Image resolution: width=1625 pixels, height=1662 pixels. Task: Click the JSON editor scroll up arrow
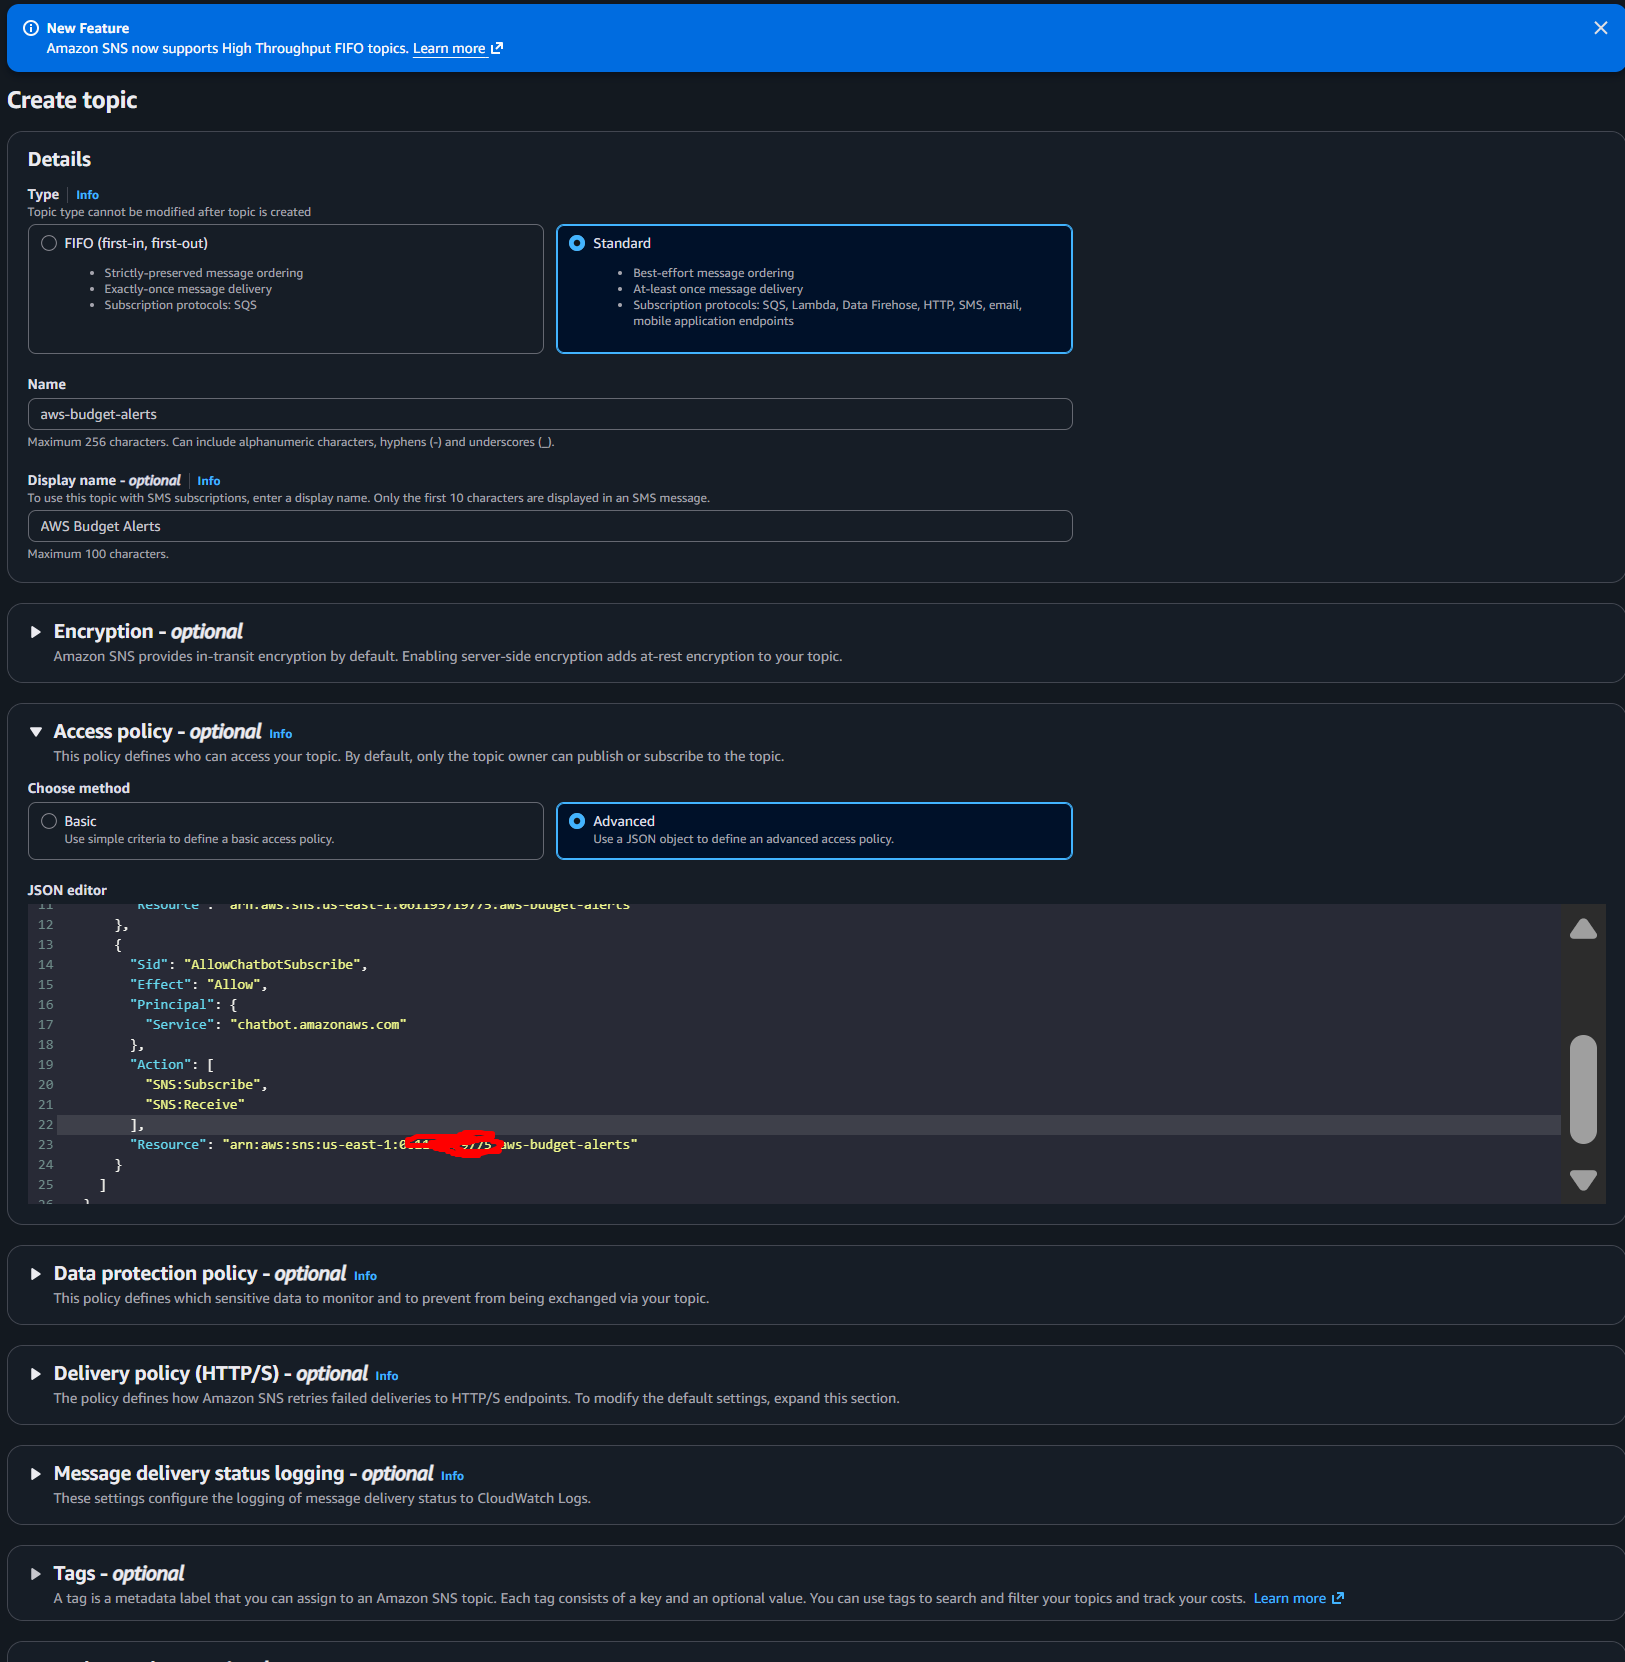pyautogui.click(x=1583, y=929)
